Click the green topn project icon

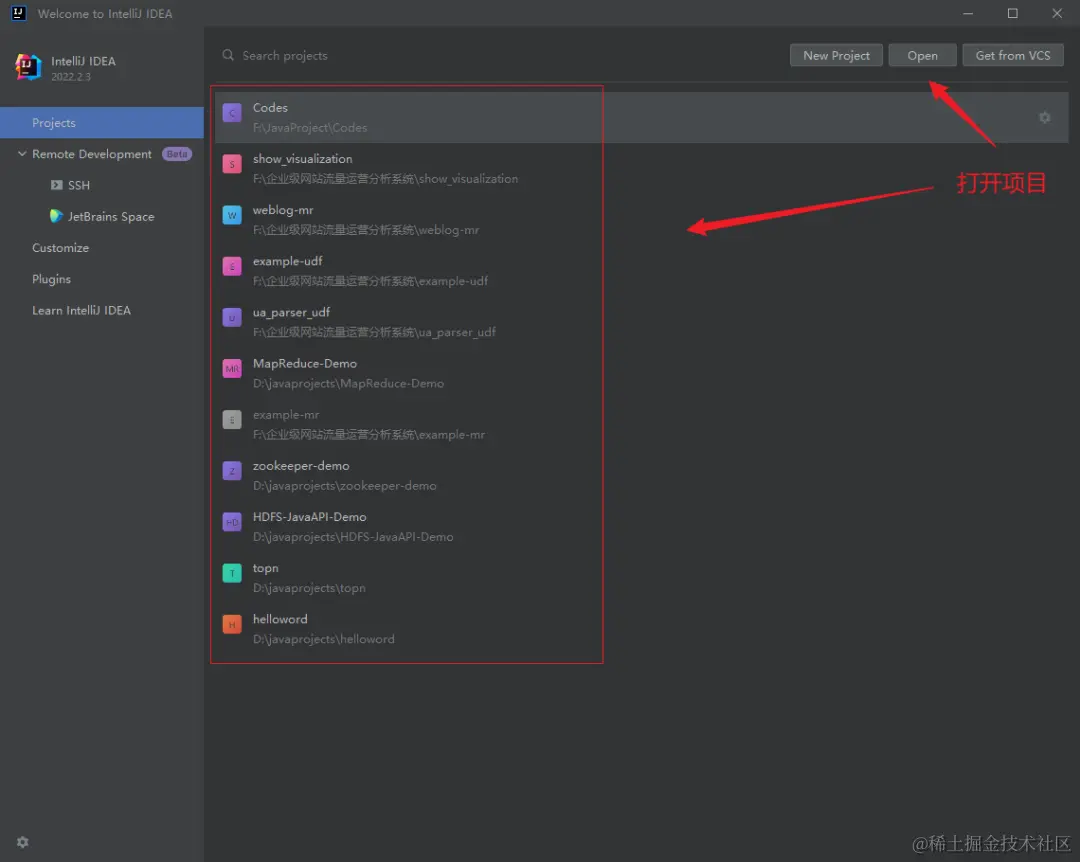pyautogui.click(x=232, y=573)
